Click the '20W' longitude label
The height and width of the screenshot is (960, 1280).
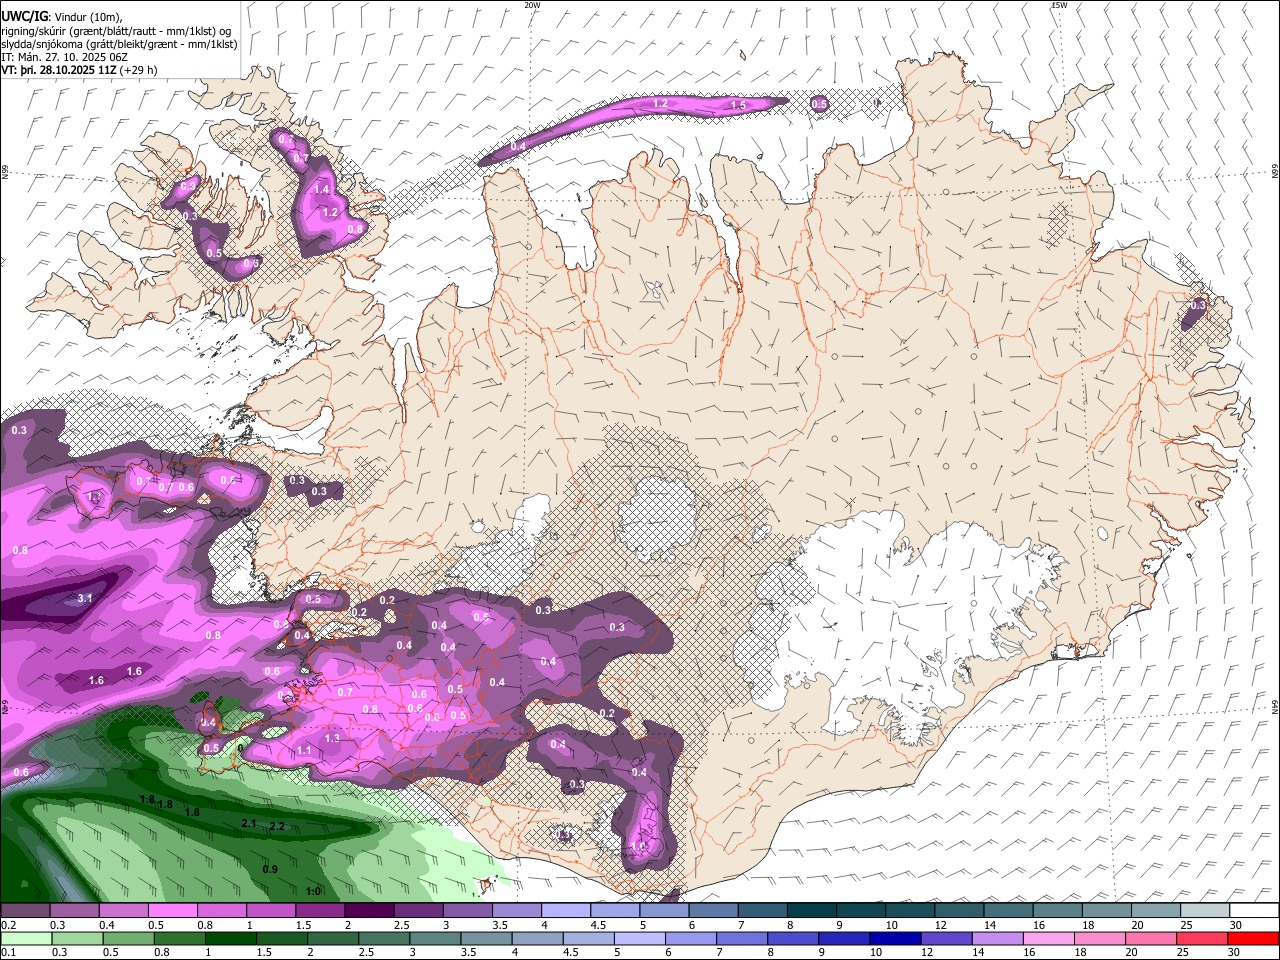tap(532, 5)
